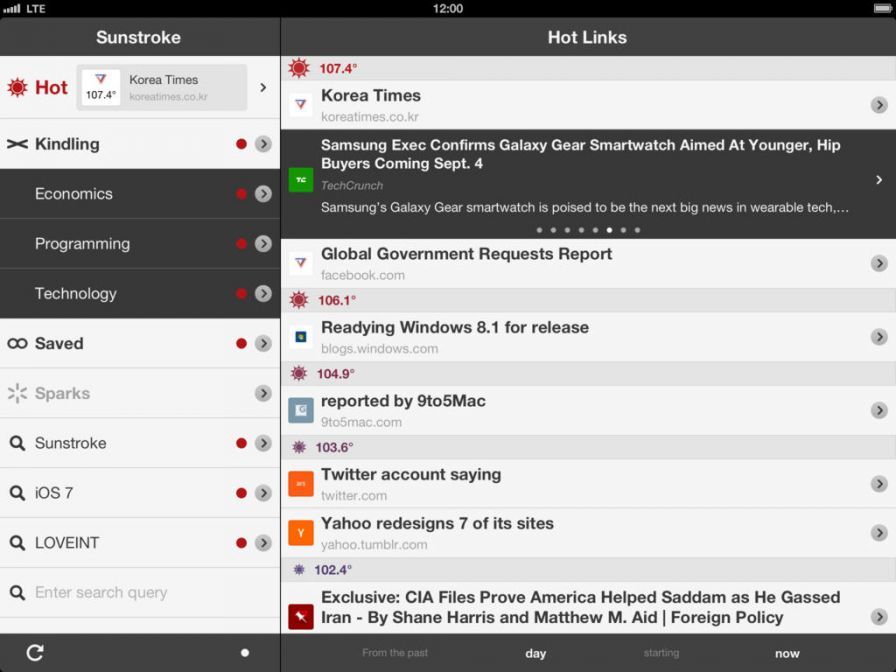Select the Programming category

click(x=83, y=244)
